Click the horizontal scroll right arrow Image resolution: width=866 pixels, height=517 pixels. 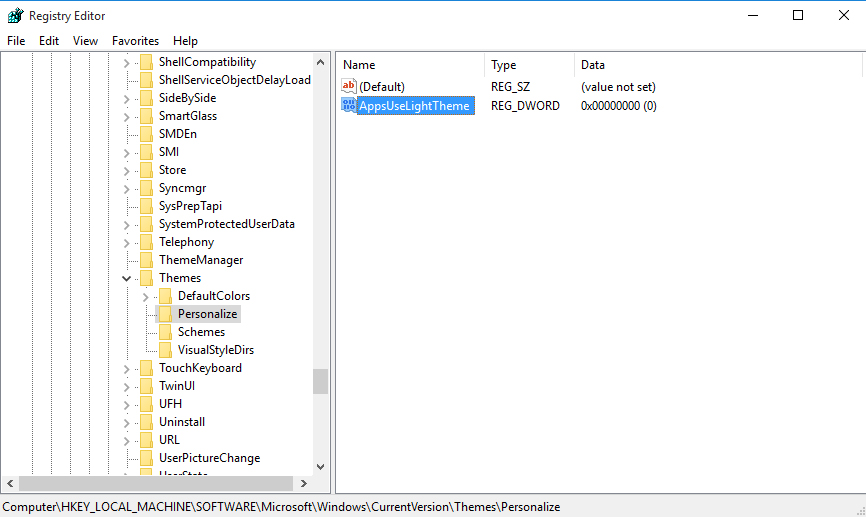(x=303, y=483)
